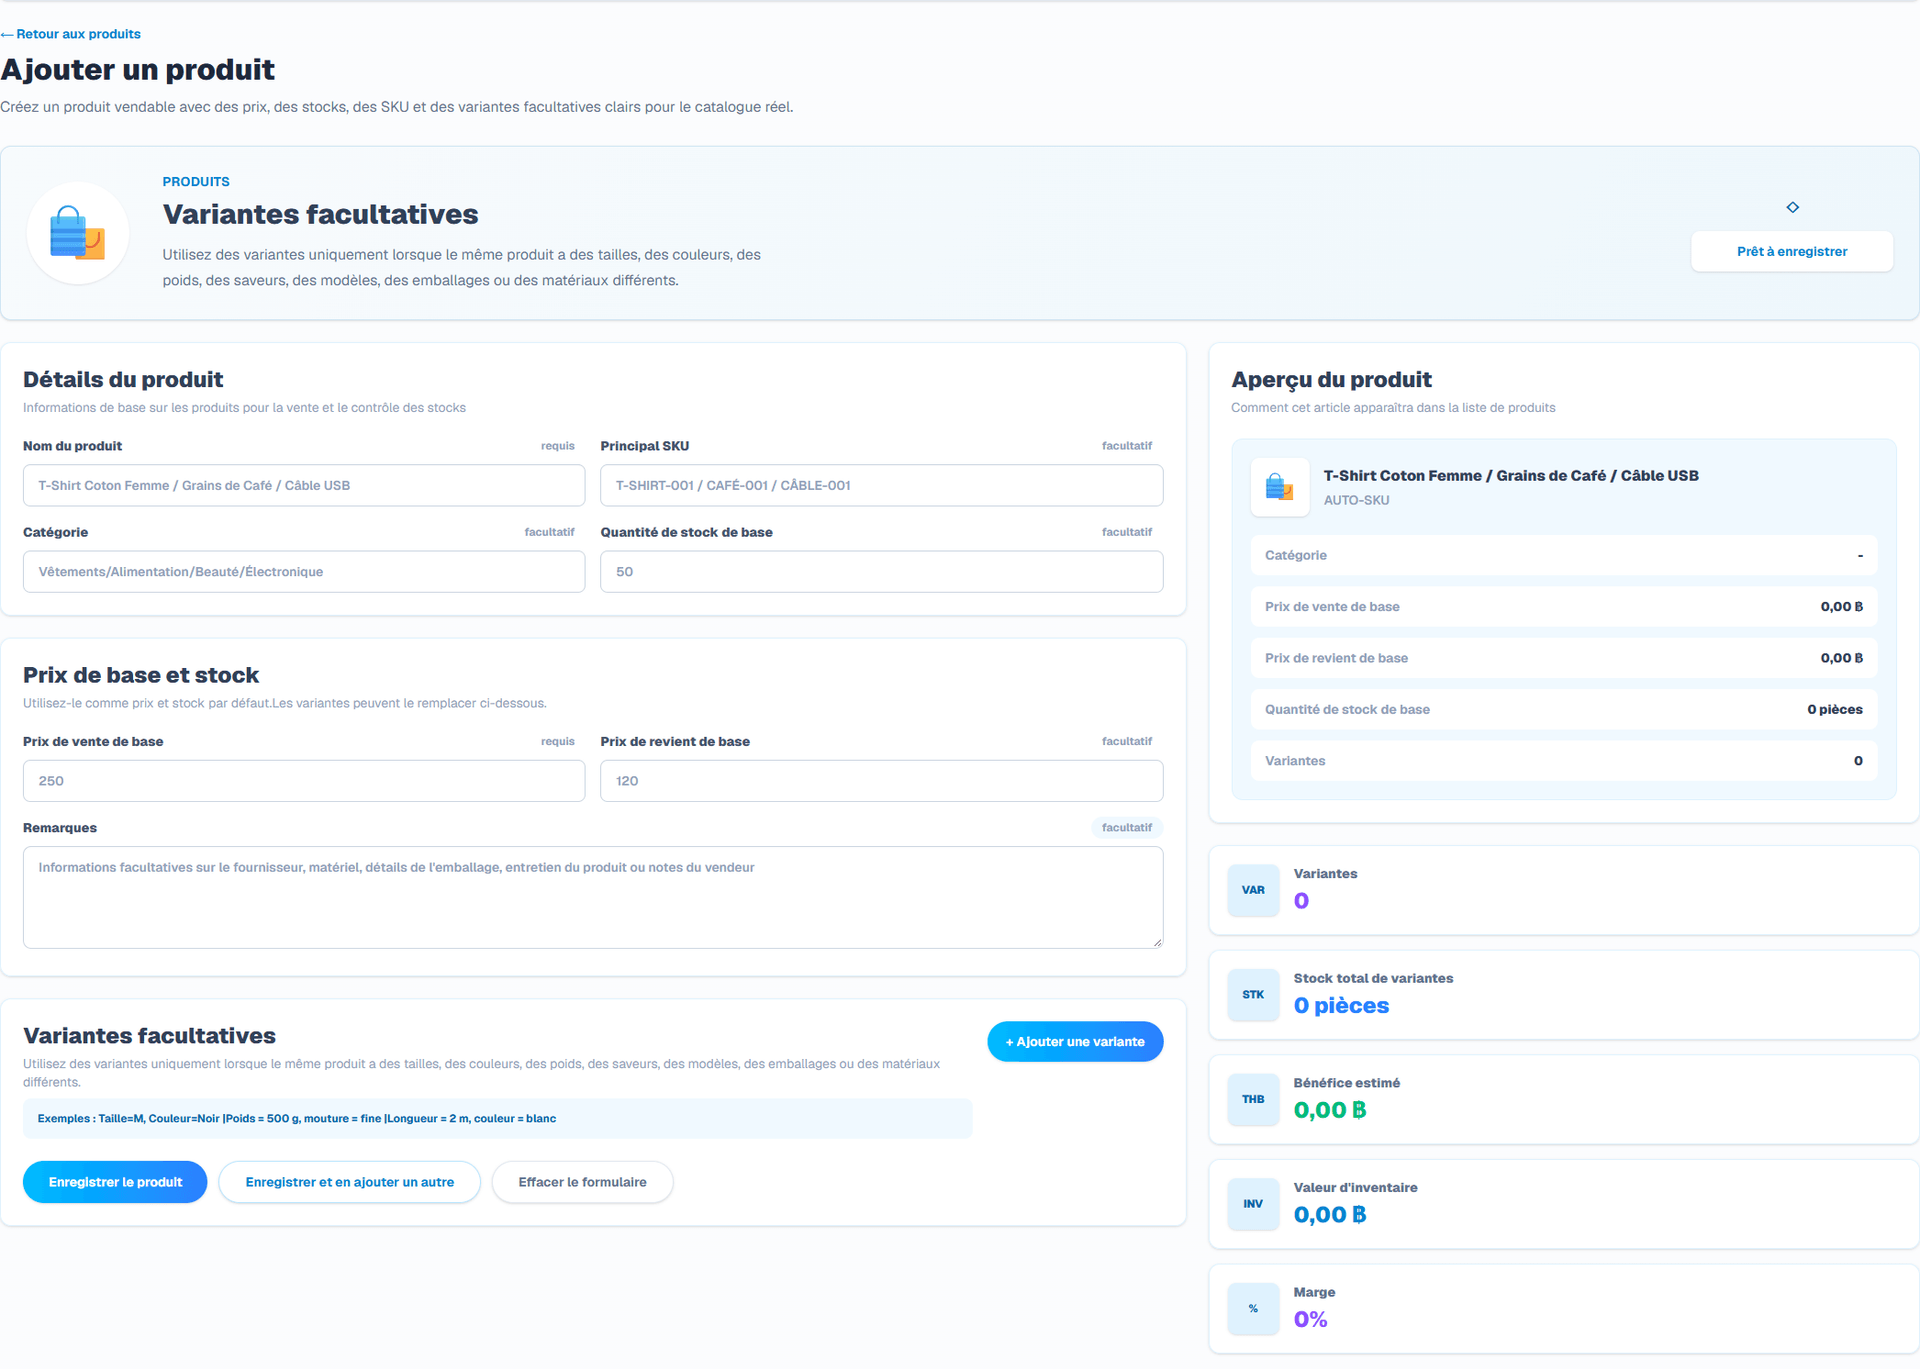This screenshot has height=1369, width=1920.
Task: Click the diamond icon above Prêt à enregistrer
Action: [x=1792, y=207]
